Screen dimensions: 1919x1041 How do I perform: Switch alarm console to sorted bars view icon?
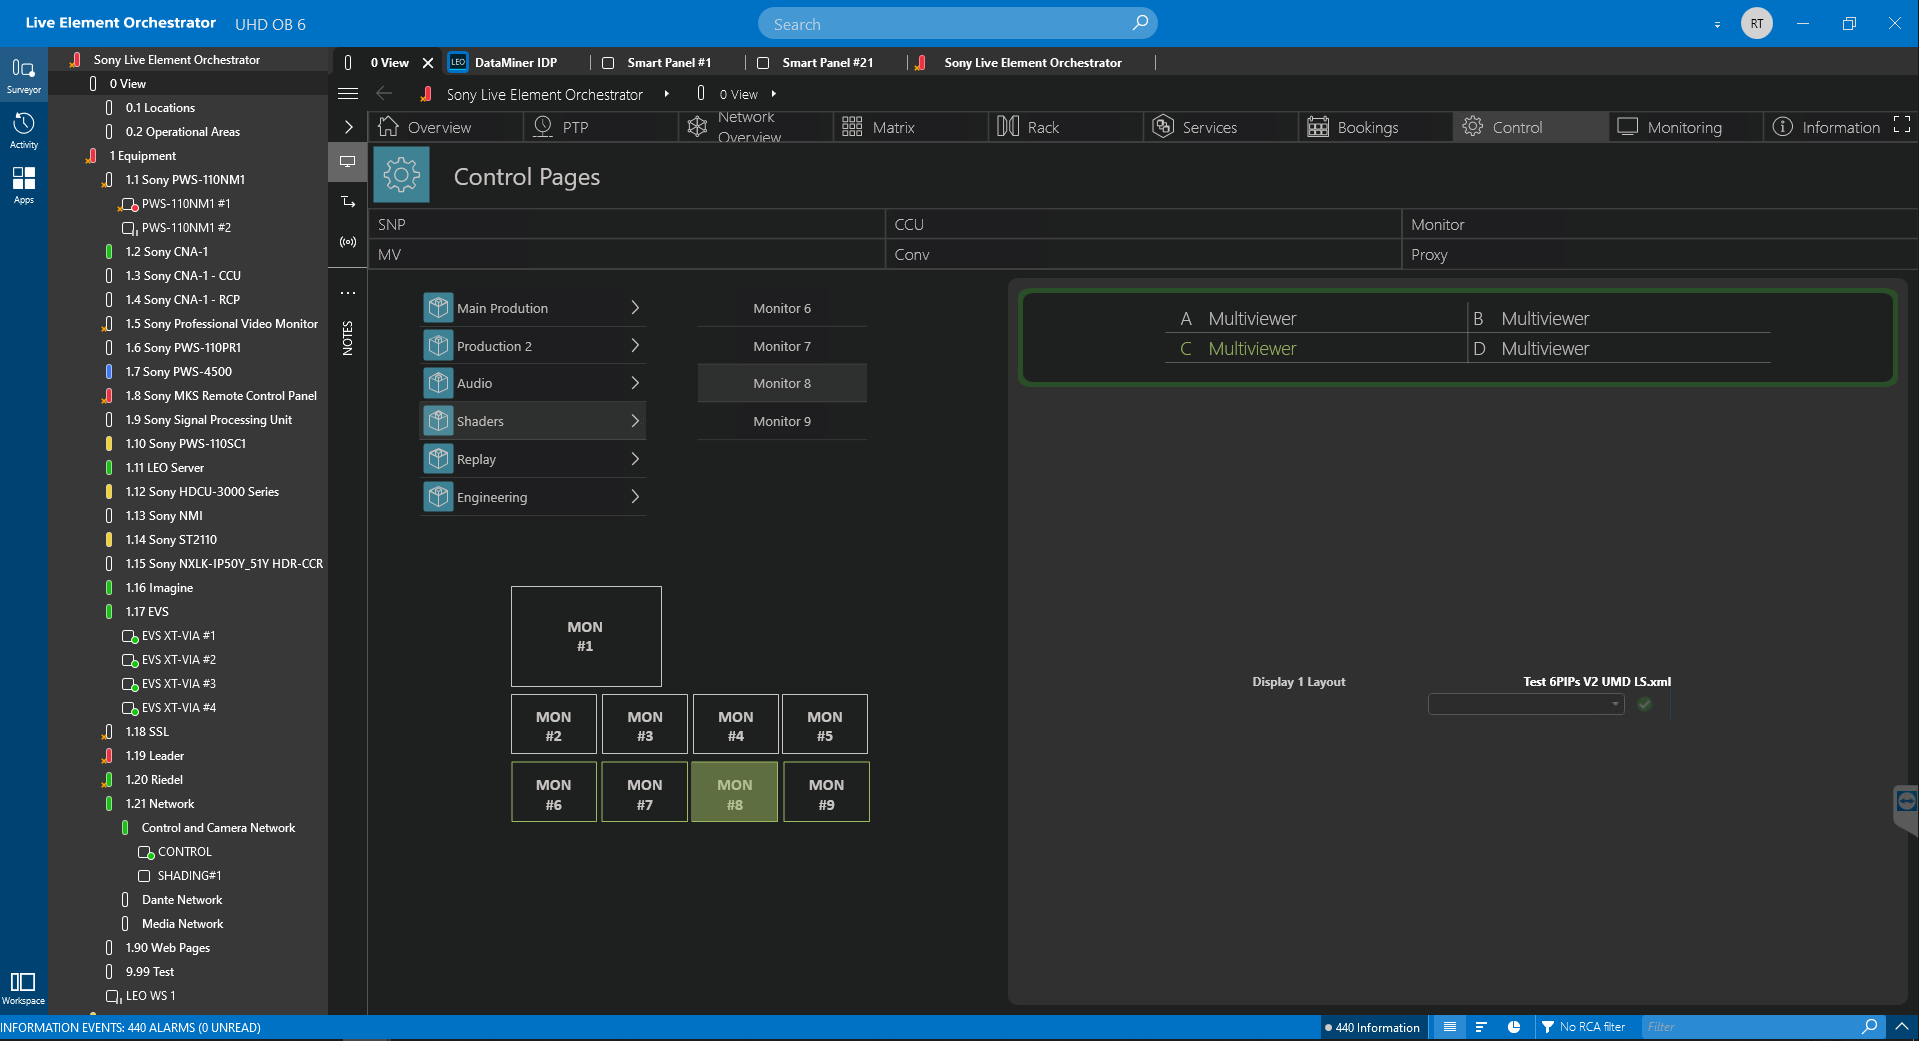(x=1481, y=1027)
